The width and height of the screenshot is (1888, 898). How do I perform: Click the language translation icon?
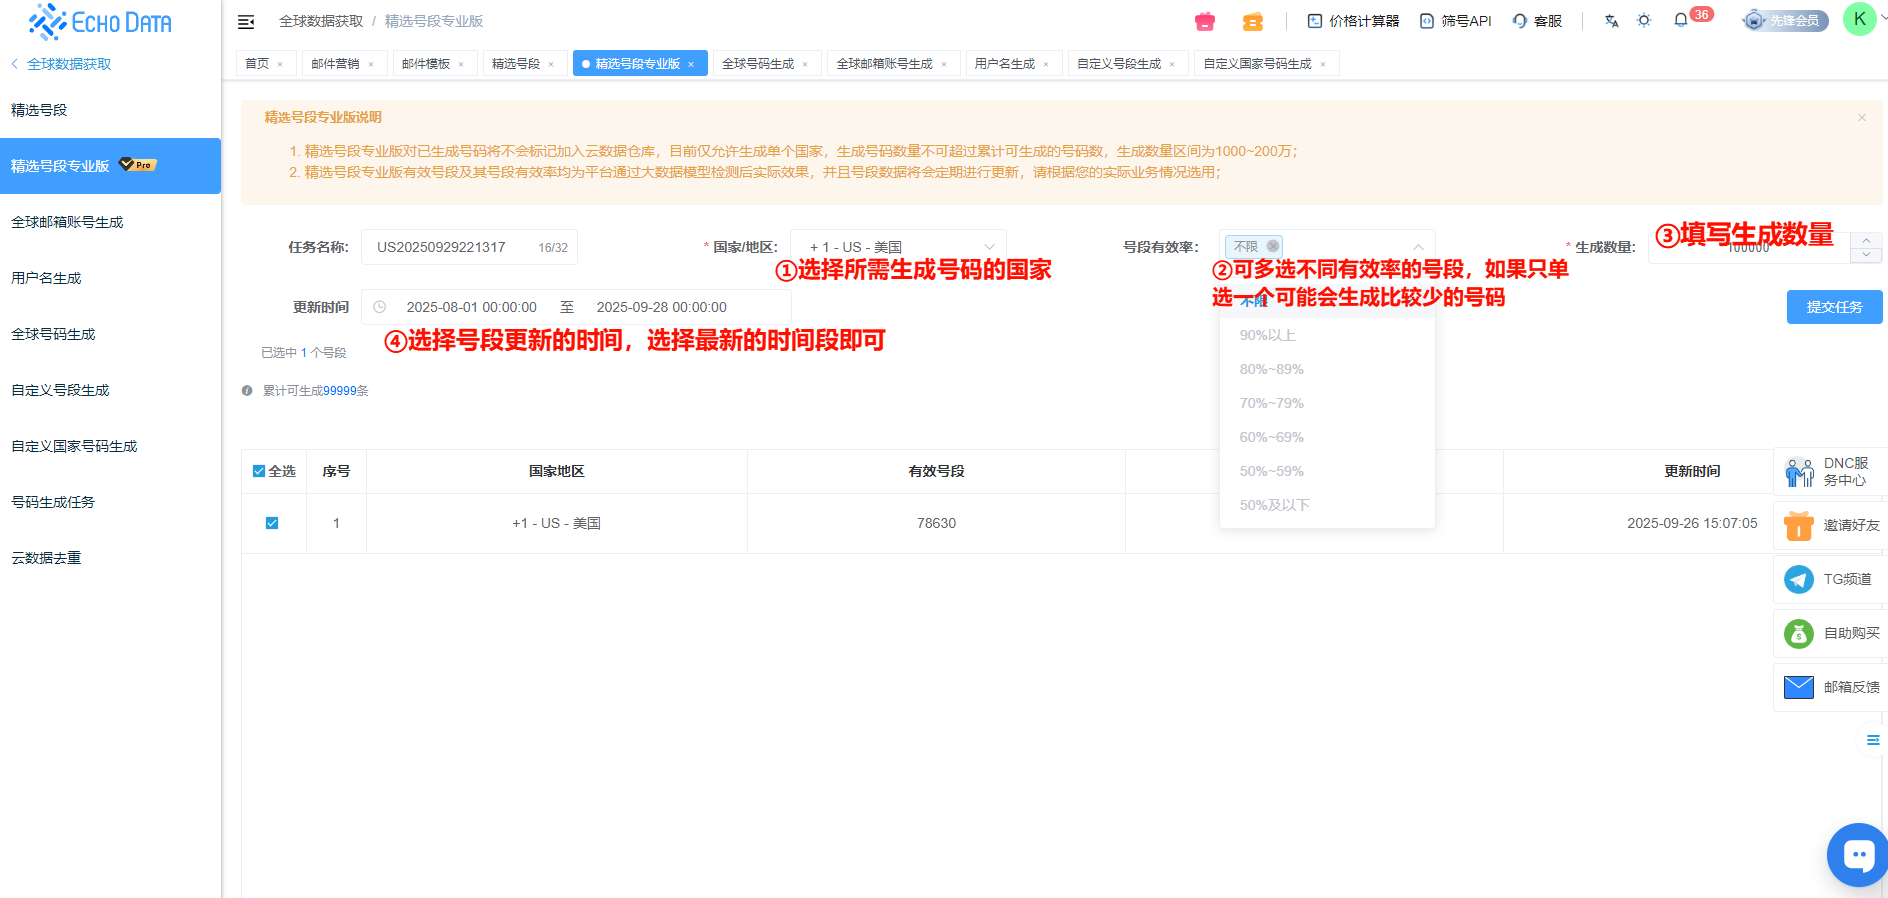coord(1611,21)
